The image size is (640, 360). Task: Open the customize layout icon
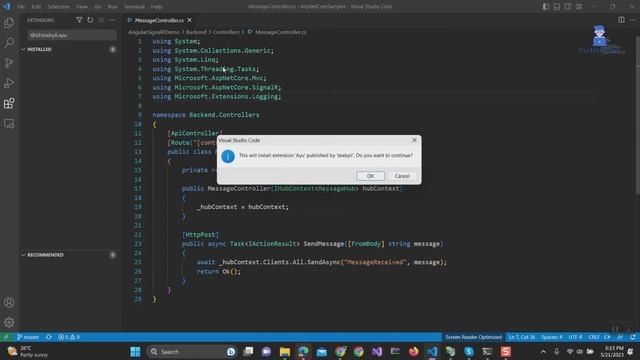[579, 7]
